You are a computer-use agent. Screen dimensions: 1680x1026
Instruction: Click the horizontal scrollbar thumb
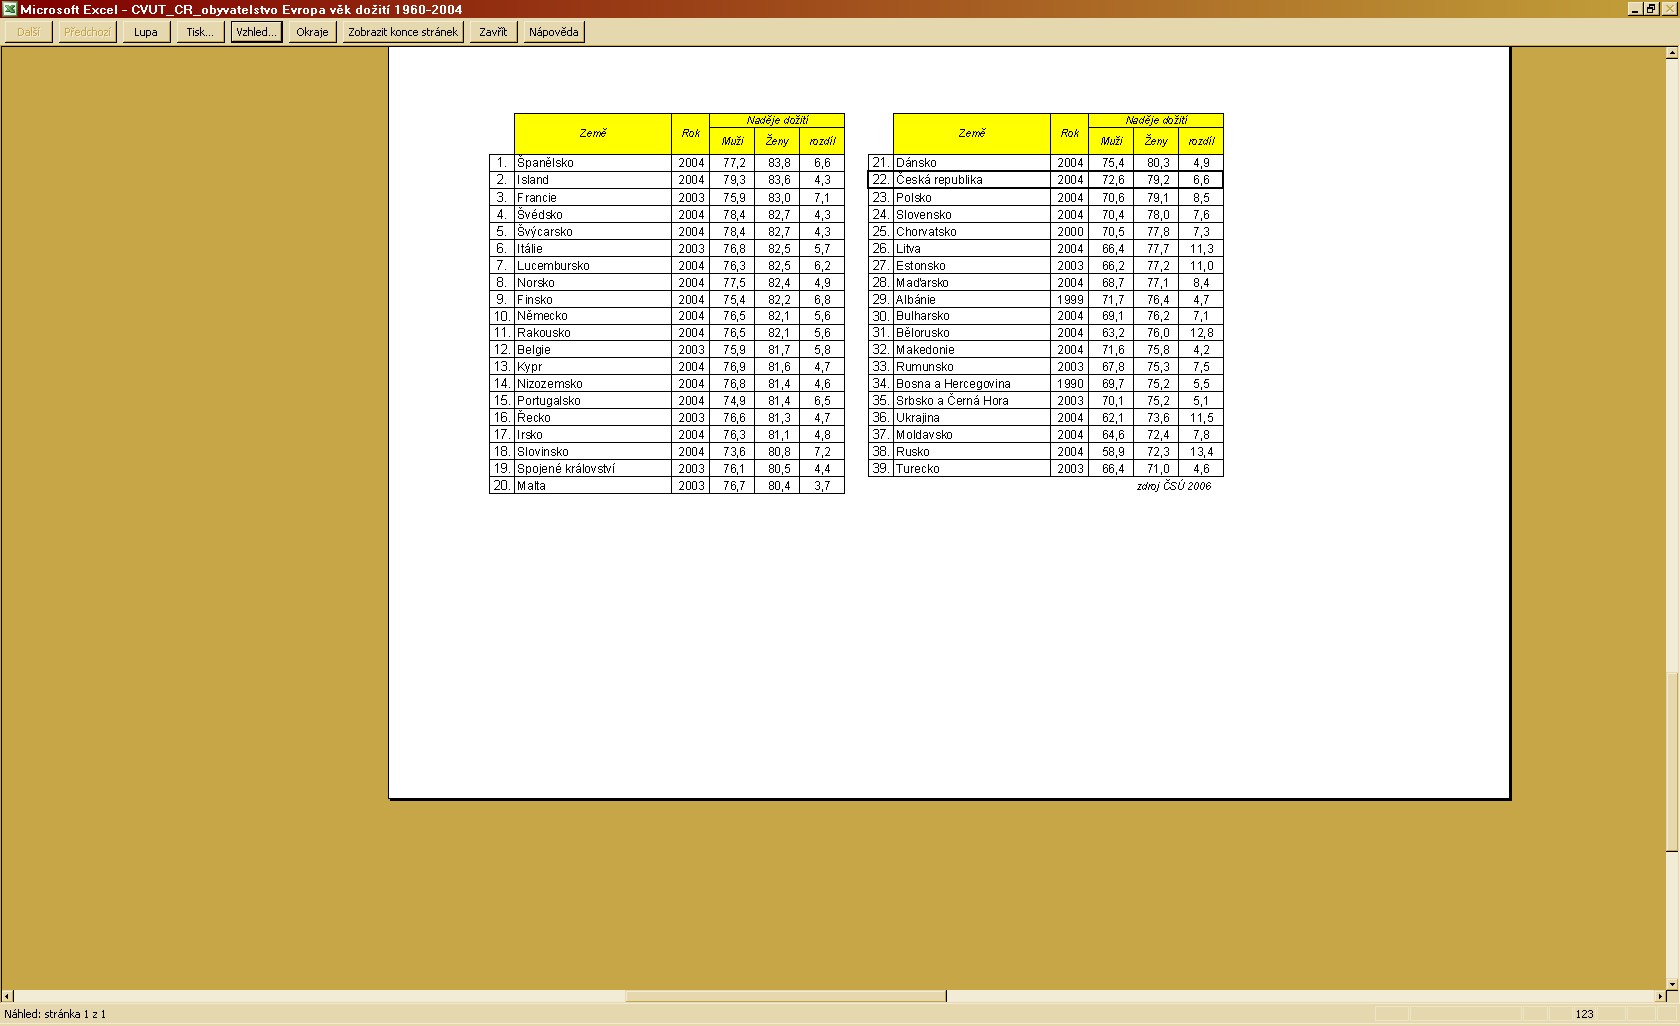click(786, 996)
